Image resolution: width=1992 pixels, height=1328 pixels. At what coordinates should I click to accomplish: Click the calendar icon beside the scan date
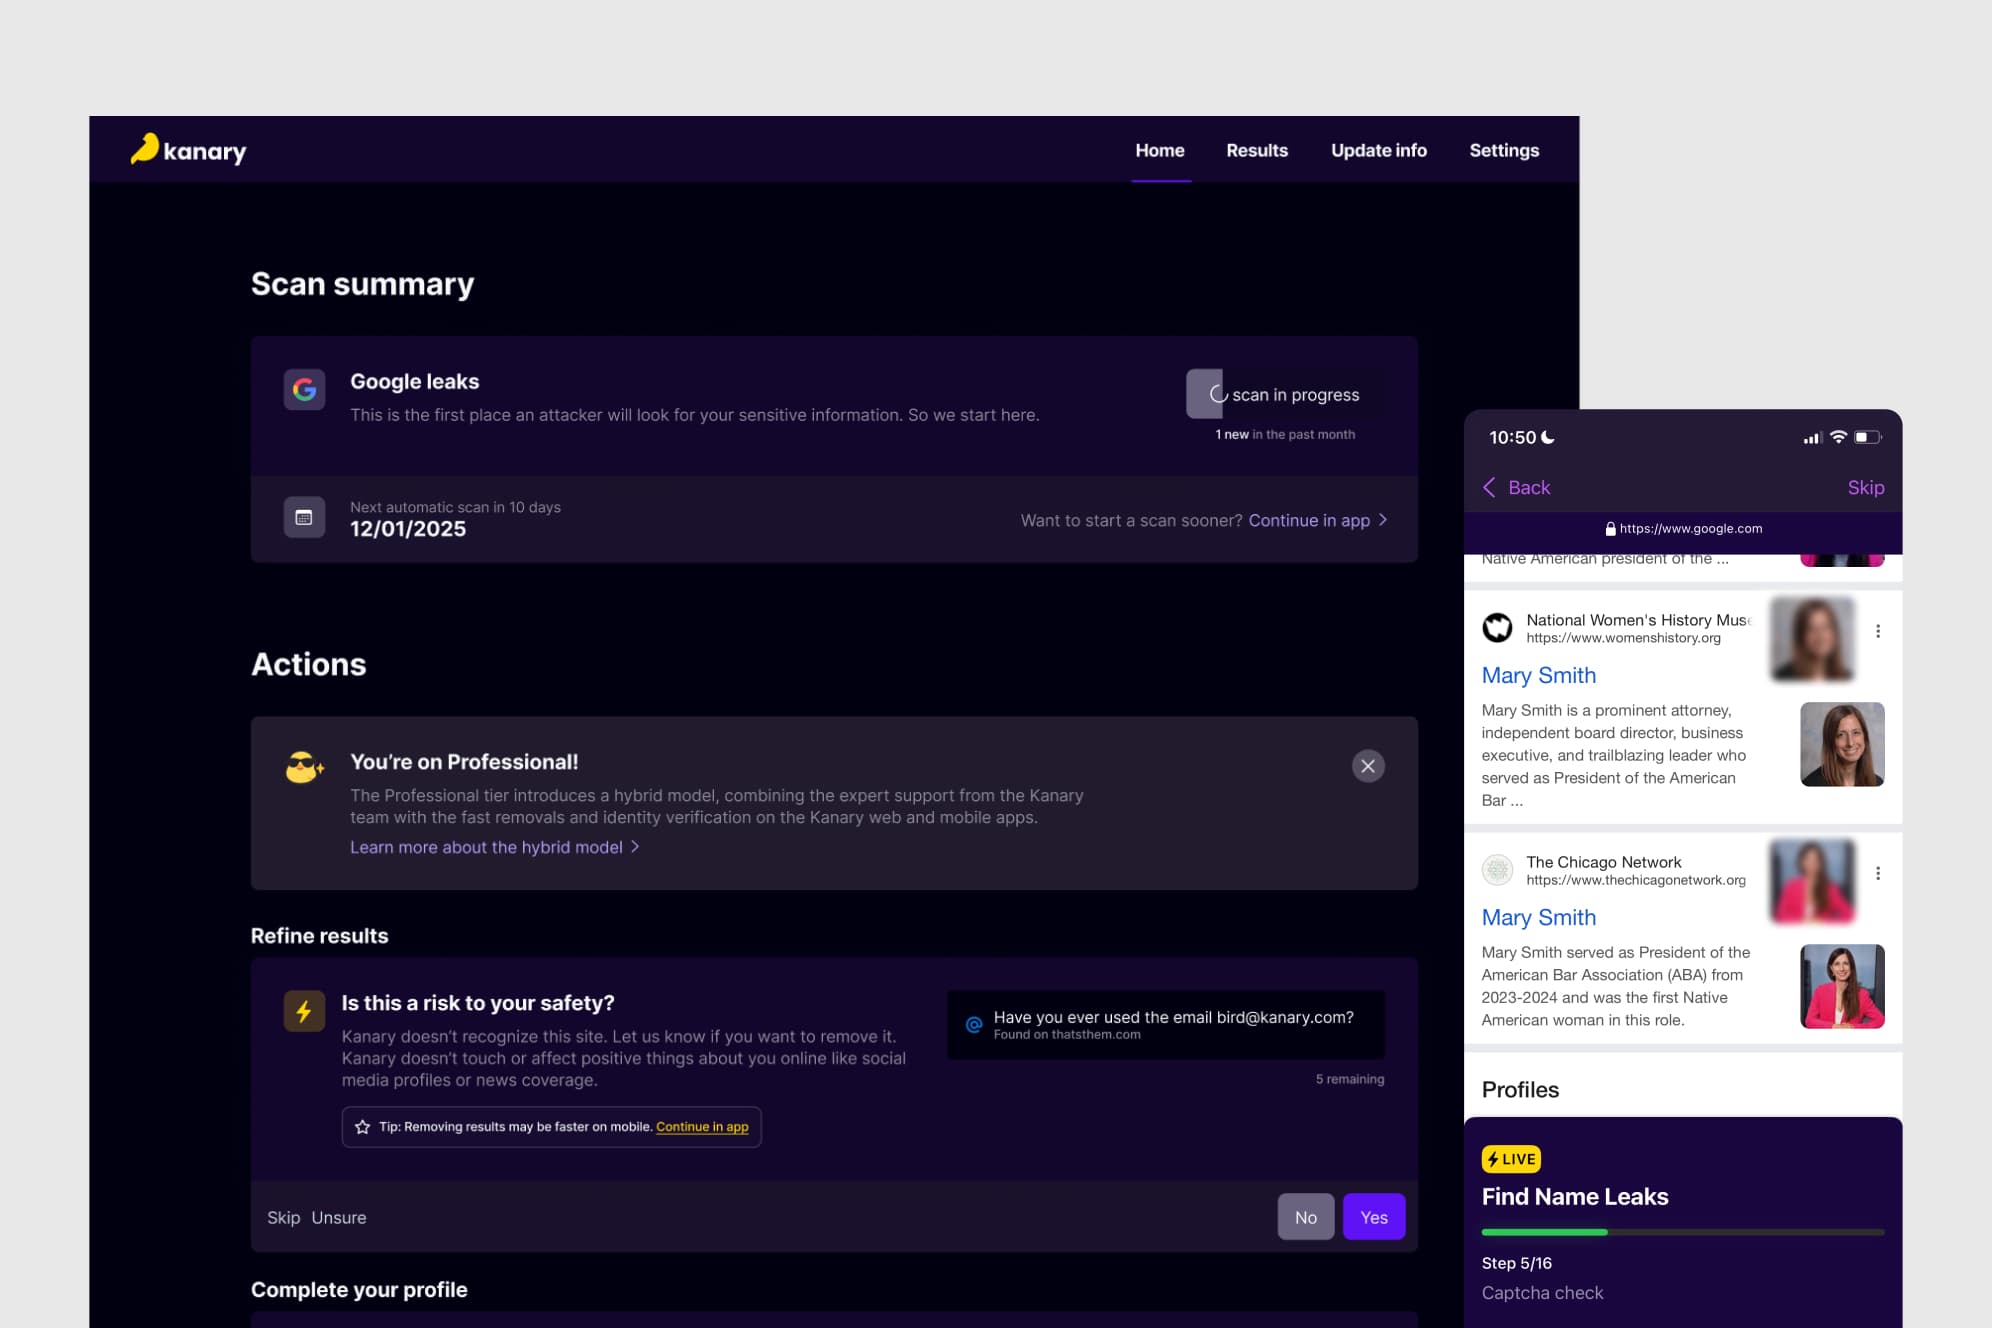[304, 517]
